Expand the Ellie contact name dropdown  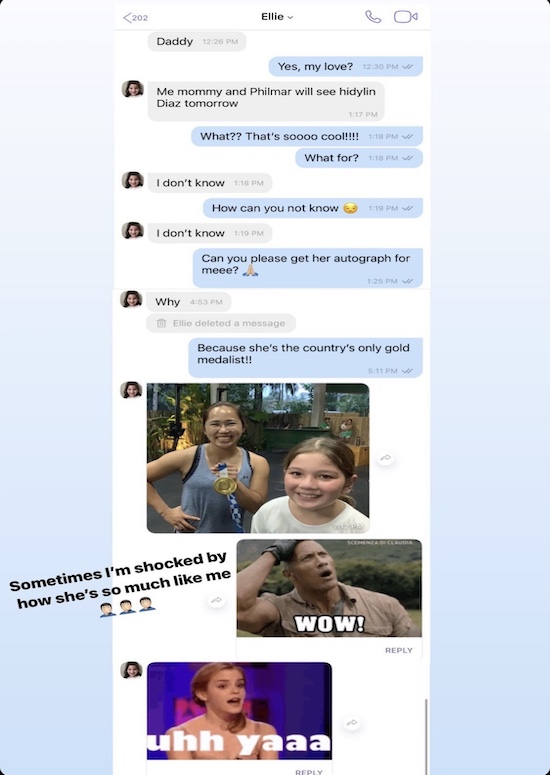click(277, 17)
